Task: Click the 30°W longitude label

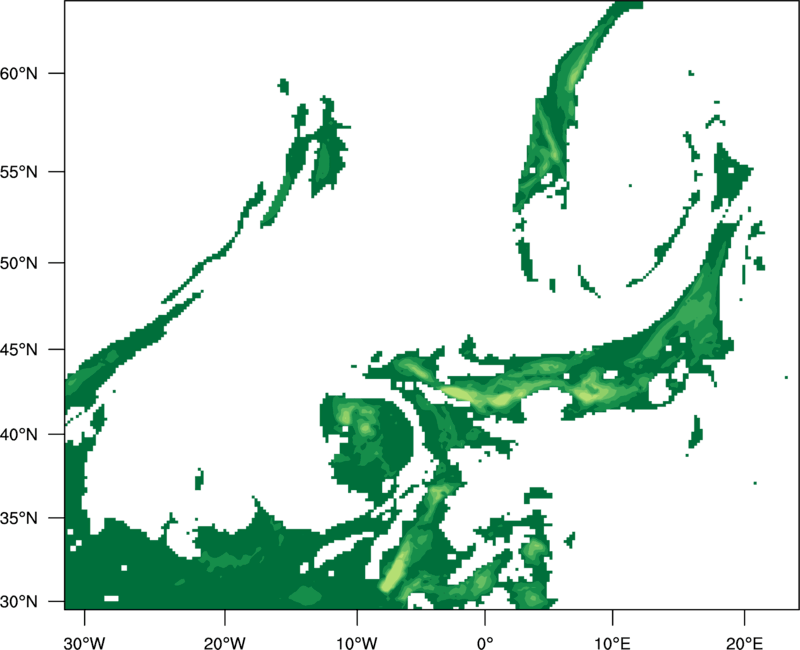Action: pyautogui.click(x=85, y=643)
